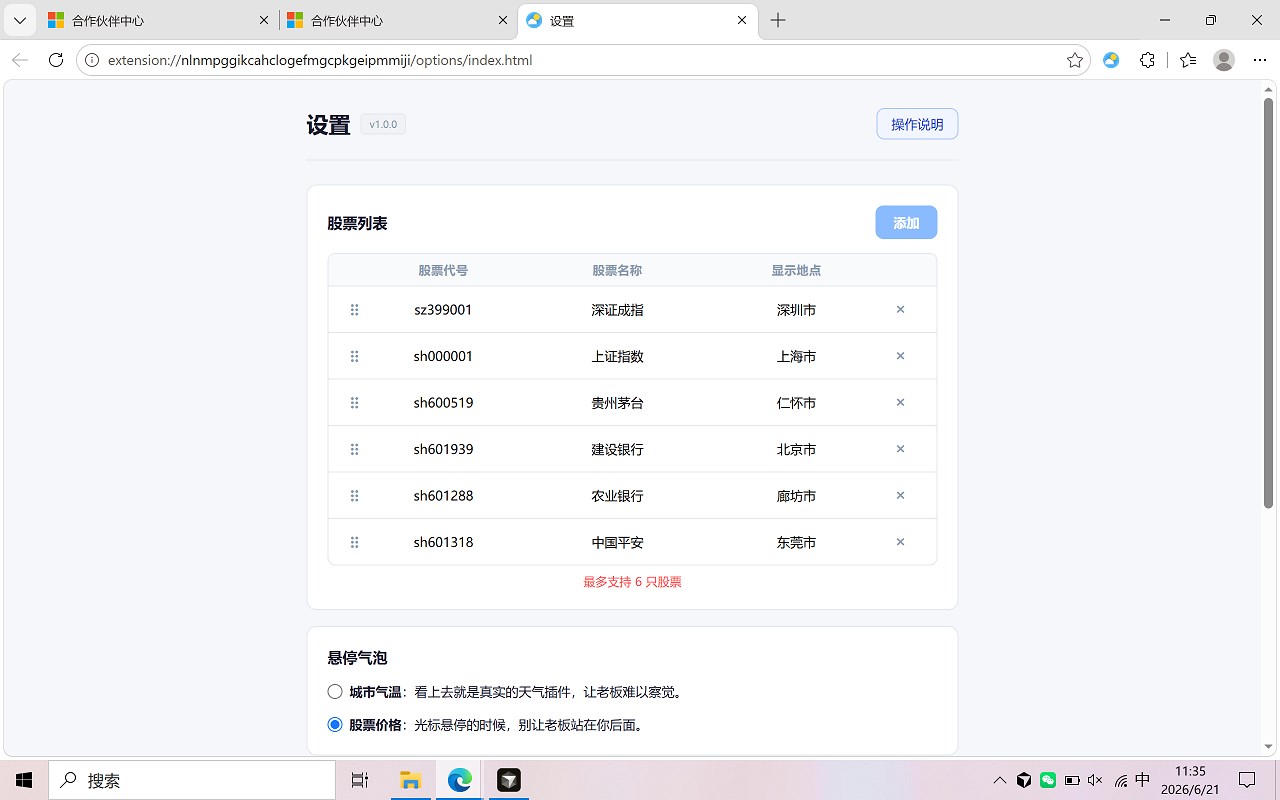Click drag handle of sh601318 row

point(354,542)
